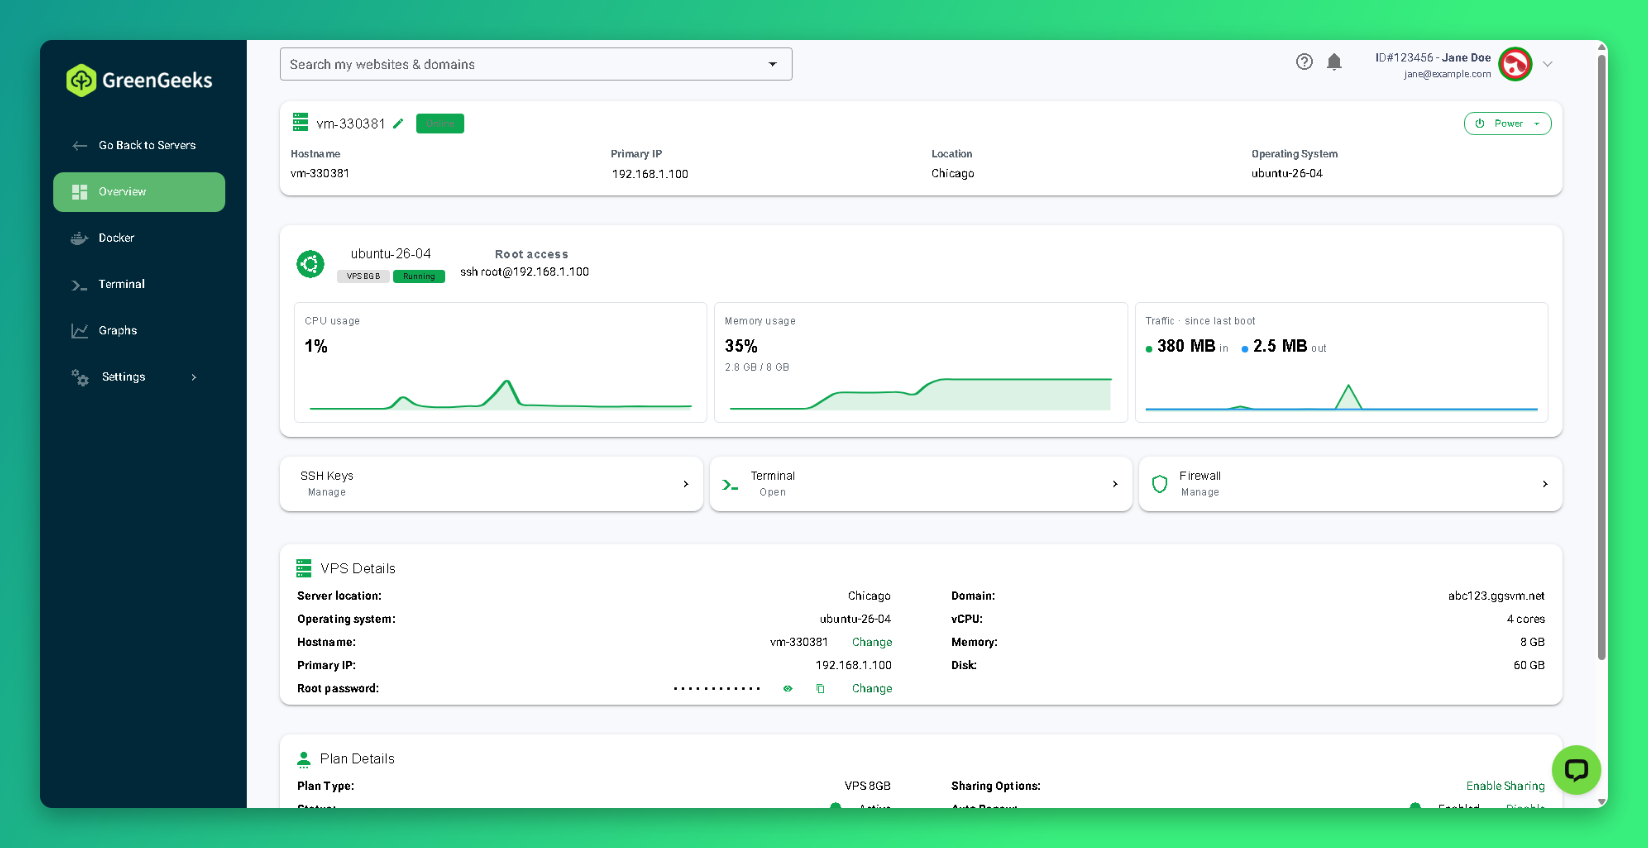Click the abc123.ggsvm.net domain value
This screenshot has height=848, width=1648.
click(1496, 596)
